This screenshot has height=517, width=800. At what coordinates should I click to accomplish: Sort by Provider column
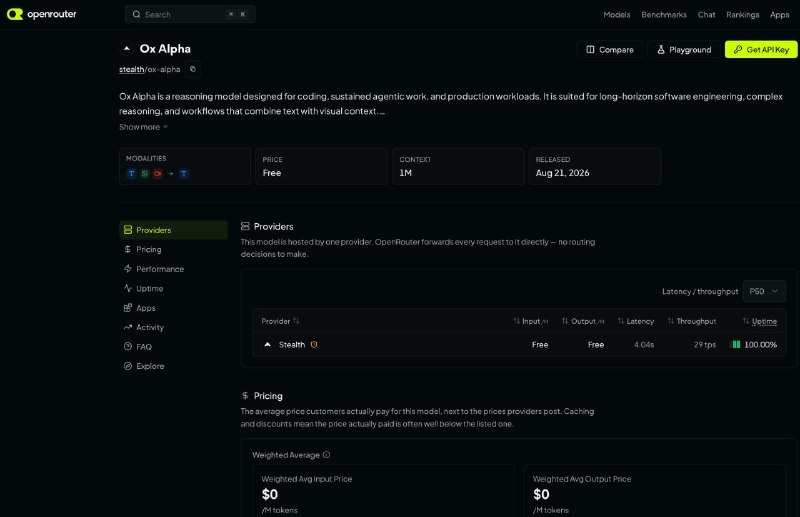click(280, 321)
